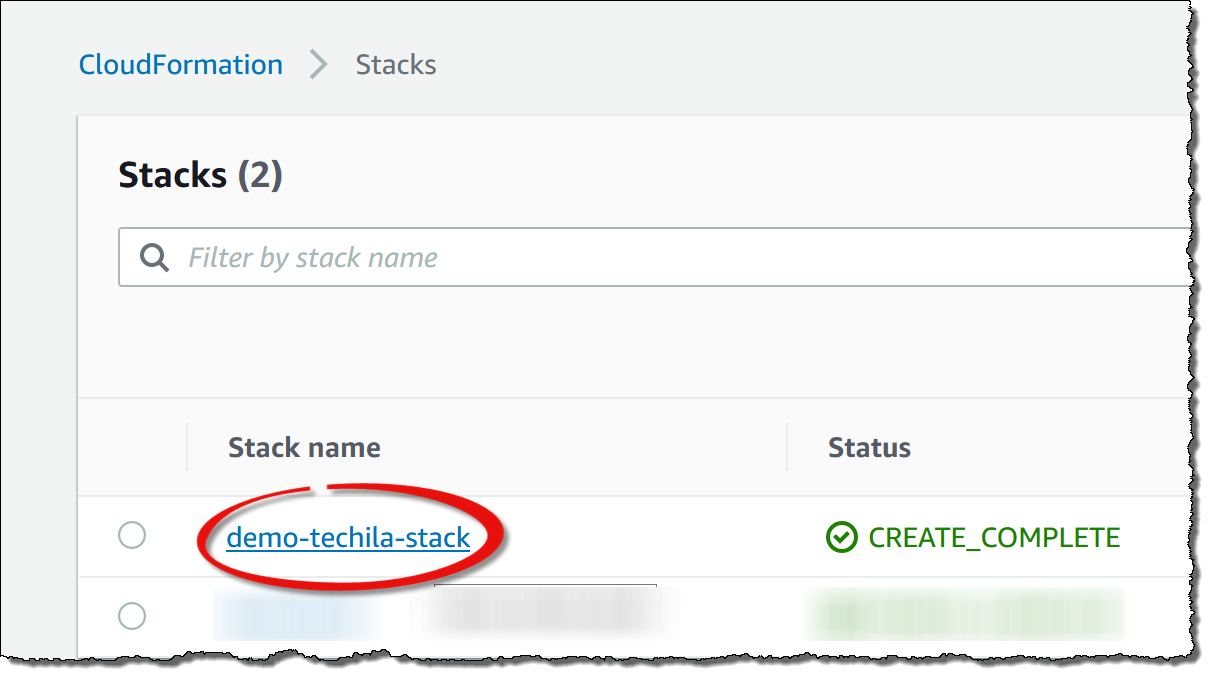Click the CloudFormation breadcrumb link

point(181,65)
